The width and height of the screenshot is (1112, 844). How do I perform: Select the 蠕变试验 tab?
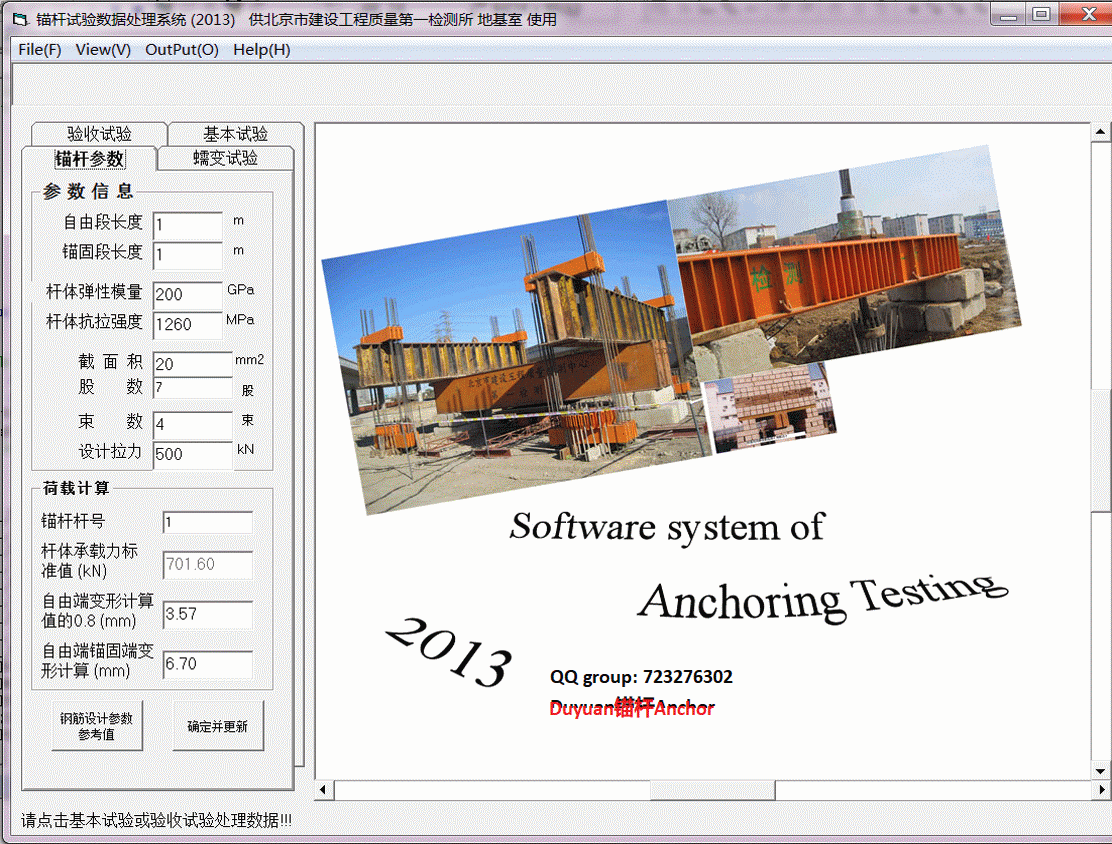pos(225,158)
